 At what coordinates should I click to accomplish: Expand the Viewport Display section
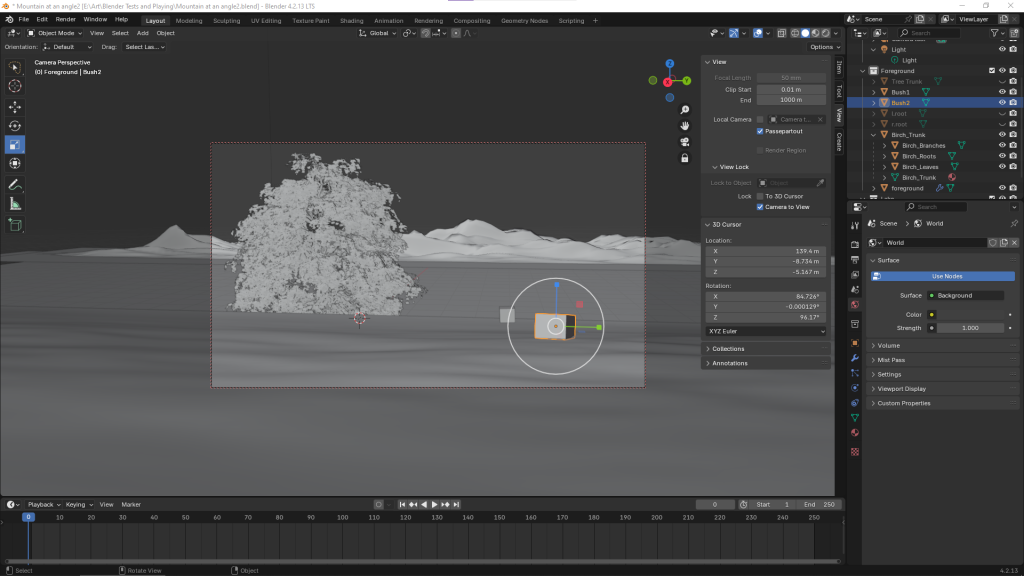(943, 389)
